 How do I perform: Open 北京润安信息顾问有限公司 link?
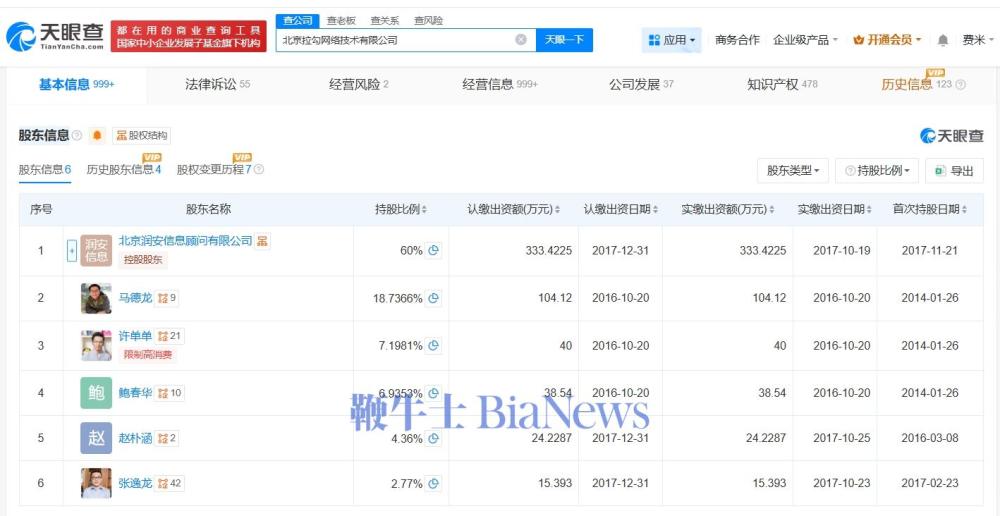click(x=186, y=241)
